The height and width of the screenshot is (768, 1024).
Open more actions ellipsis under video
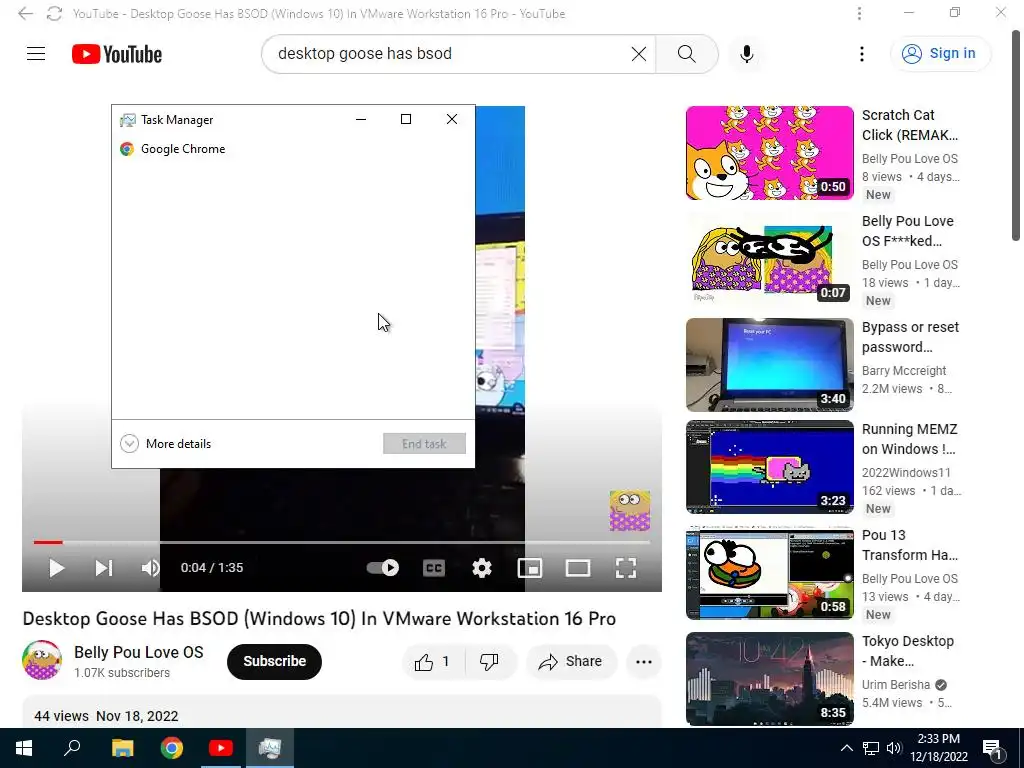(x=643, y=662)
